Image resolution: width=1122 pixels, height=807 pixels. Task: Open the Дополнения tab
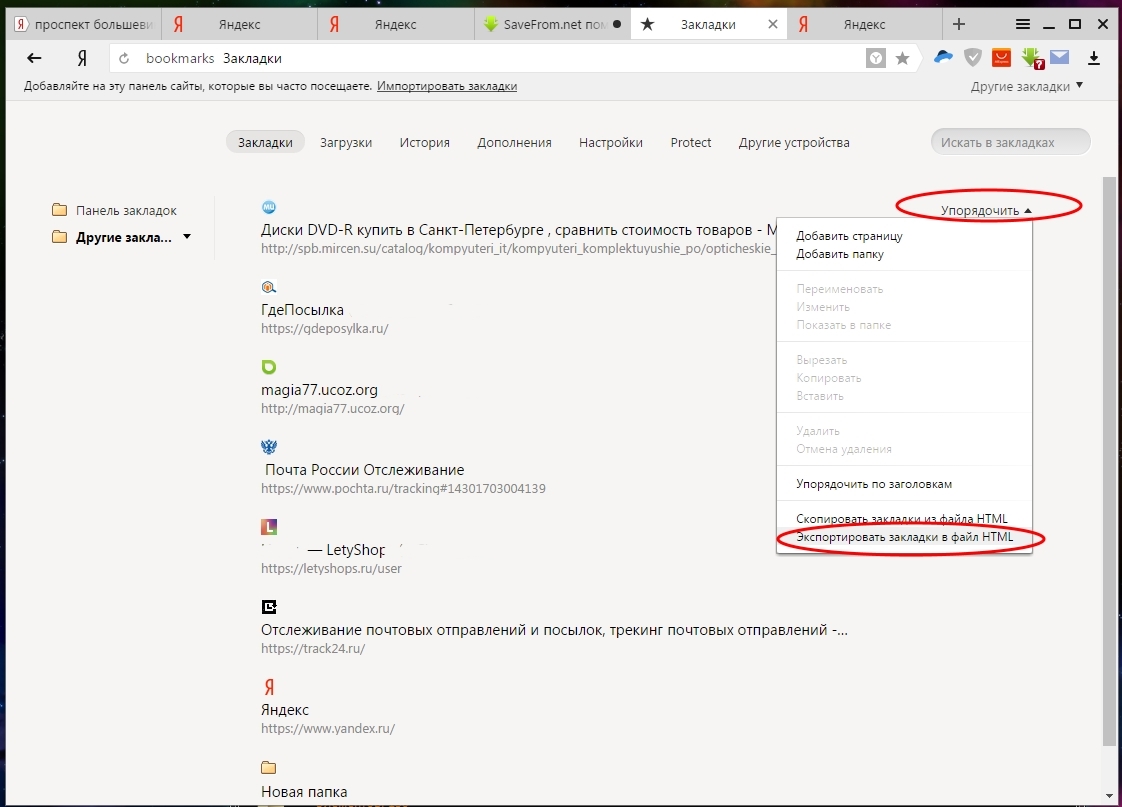pos(514,142)
